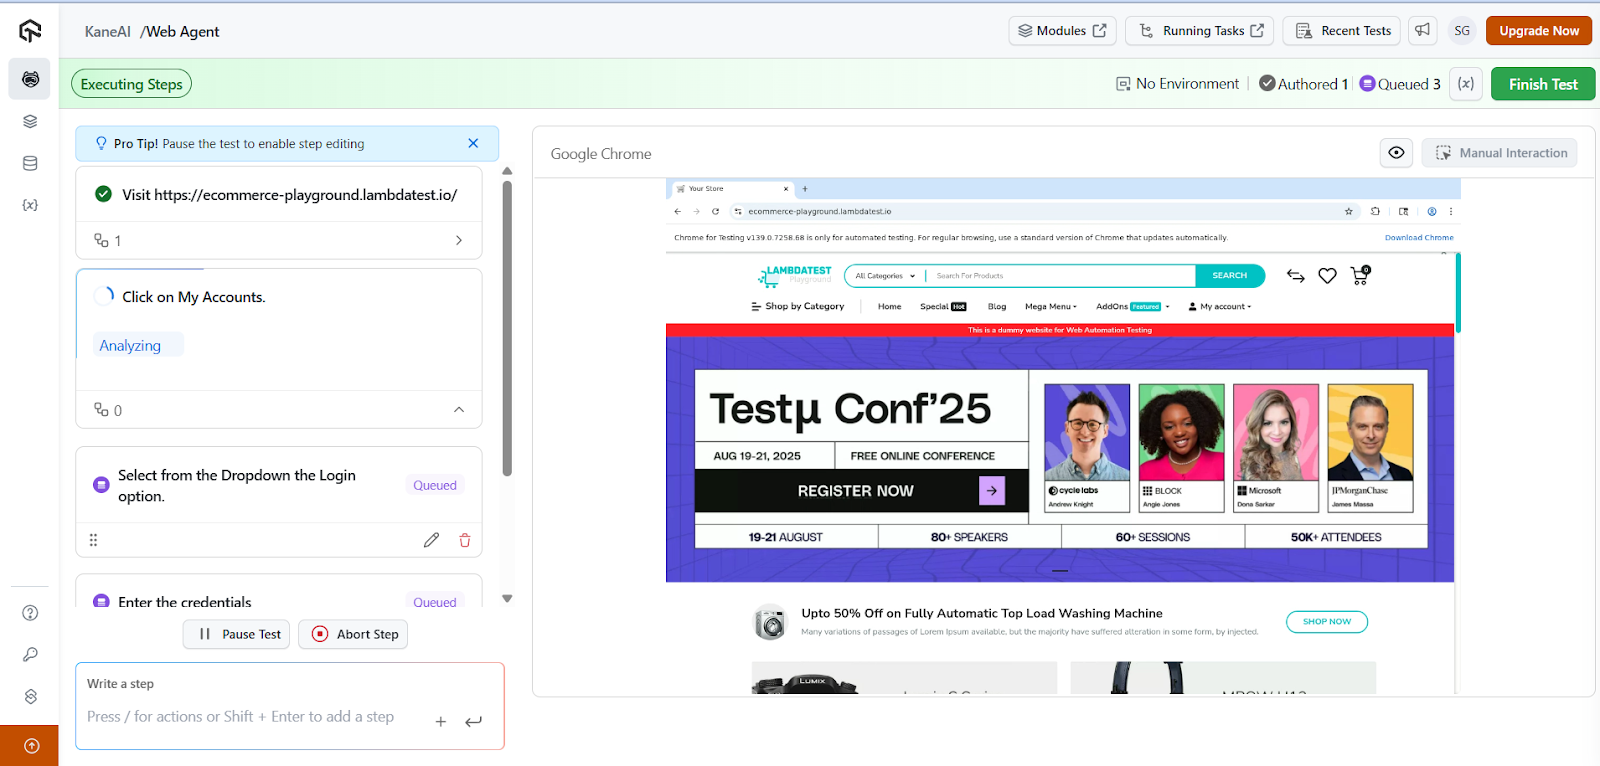Click SHOP NOW for washing machine offer
The image size is (1600, 766).
pos(1327,622)
